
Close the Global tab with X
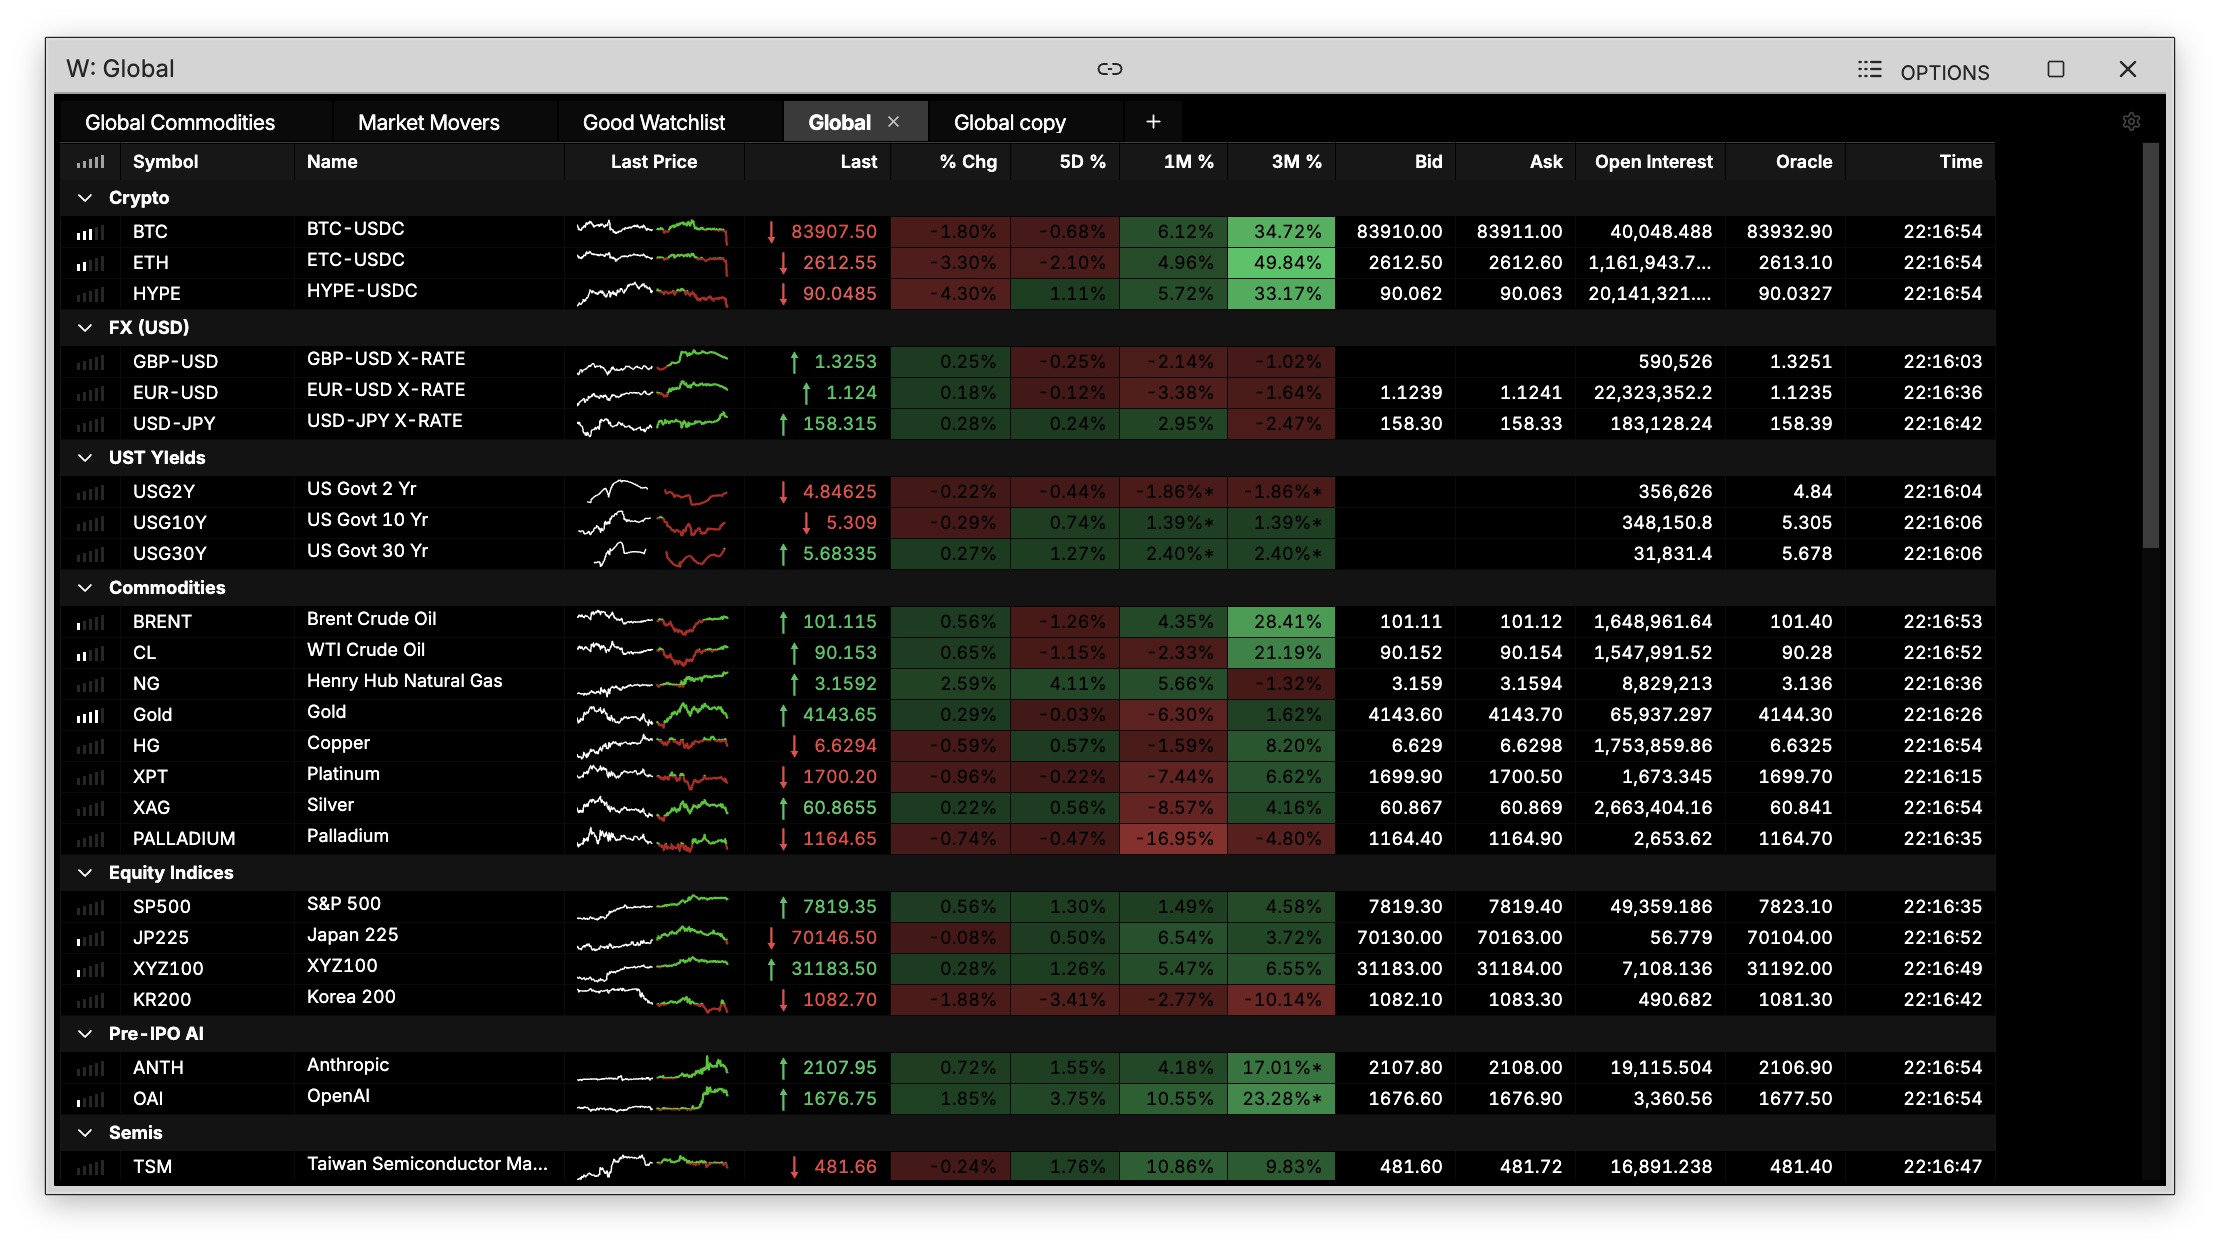coord(893,121)
